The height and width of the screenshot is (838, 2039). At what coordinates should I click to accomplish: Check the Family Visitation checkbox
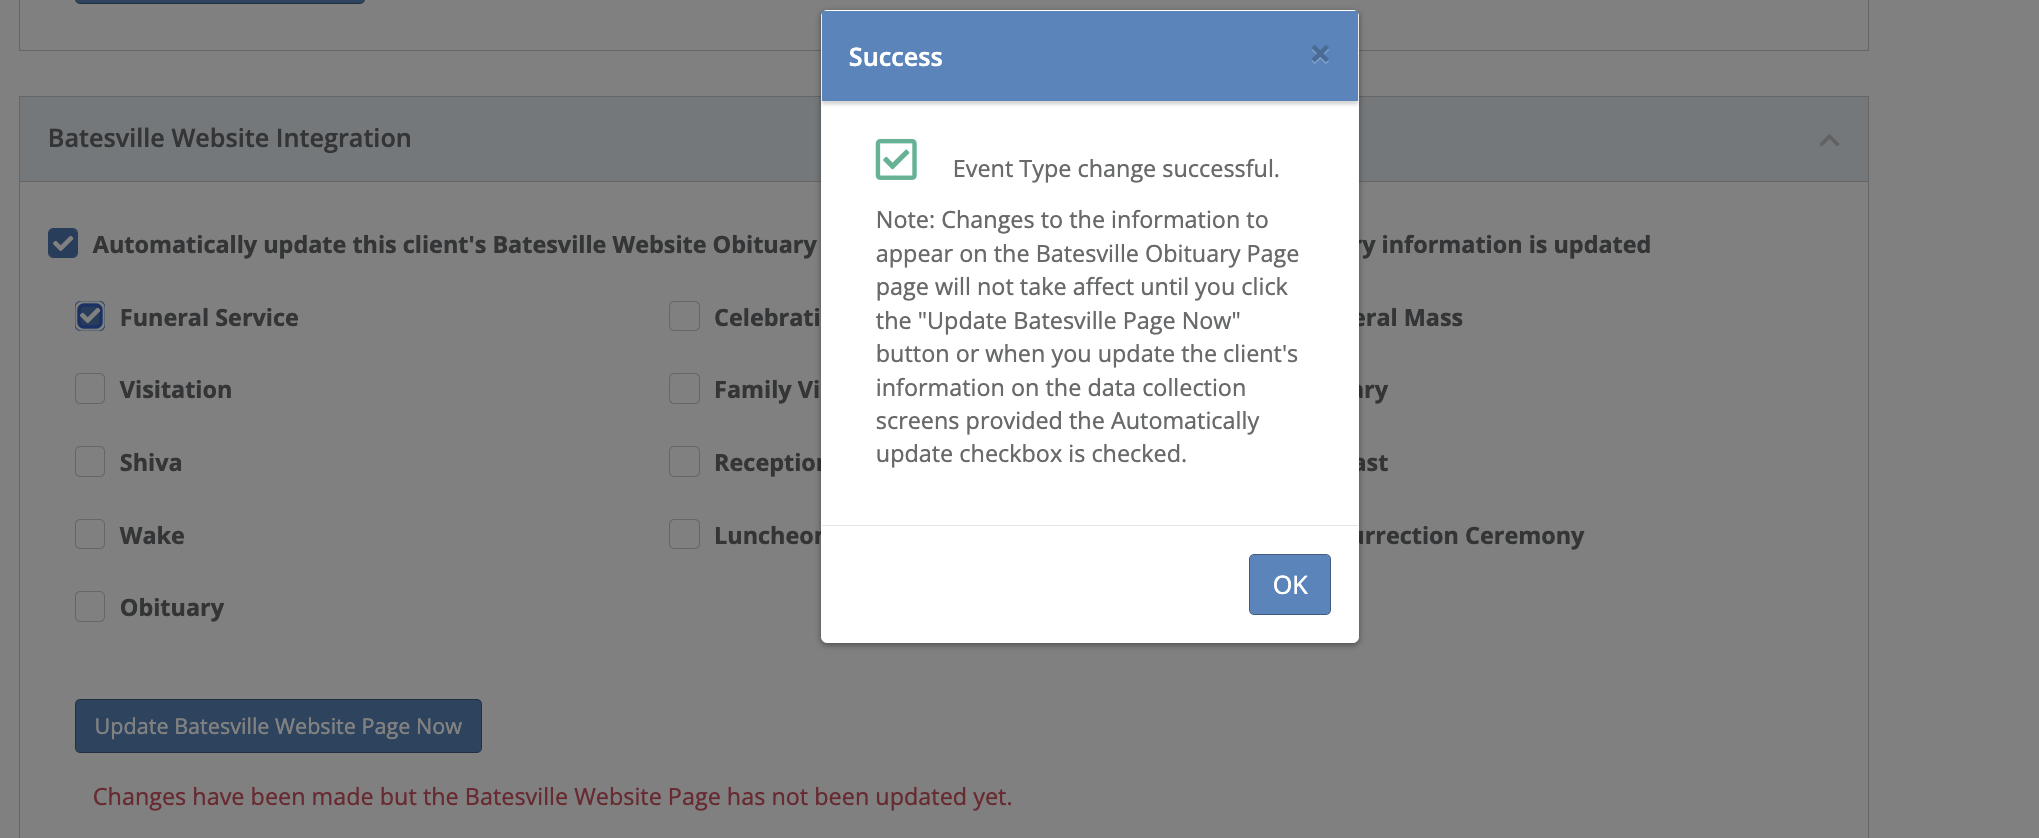(684, 389)
